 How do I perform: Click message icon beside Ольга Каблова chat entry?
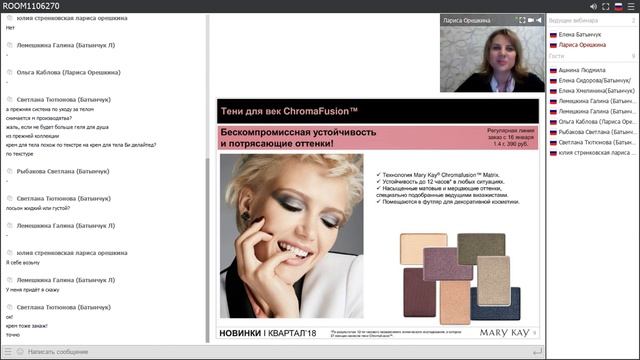pos(10,72)
